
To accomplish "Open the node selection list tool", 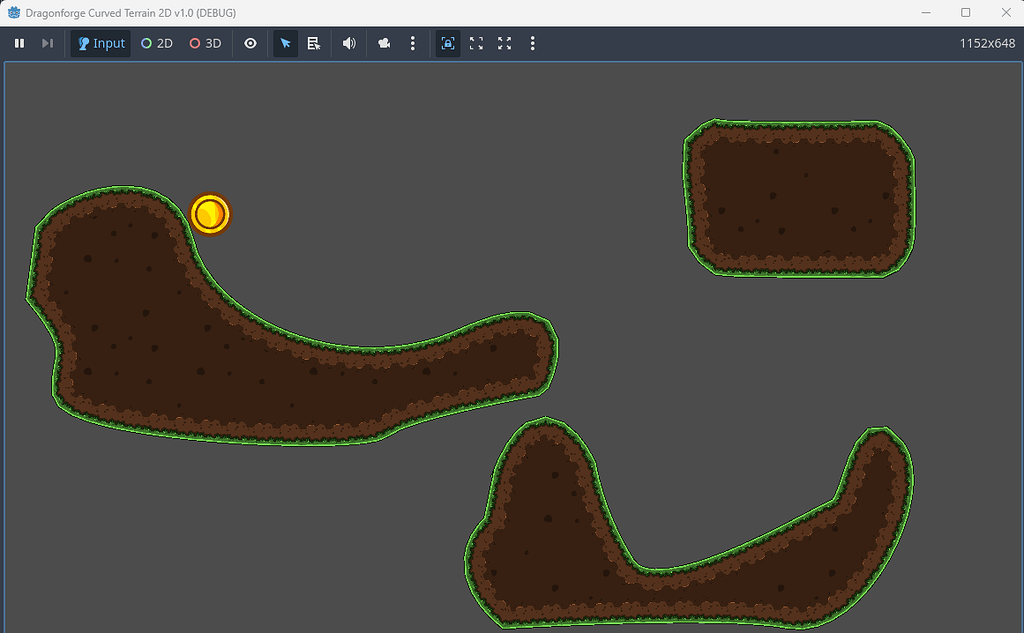I will point(313,43).
